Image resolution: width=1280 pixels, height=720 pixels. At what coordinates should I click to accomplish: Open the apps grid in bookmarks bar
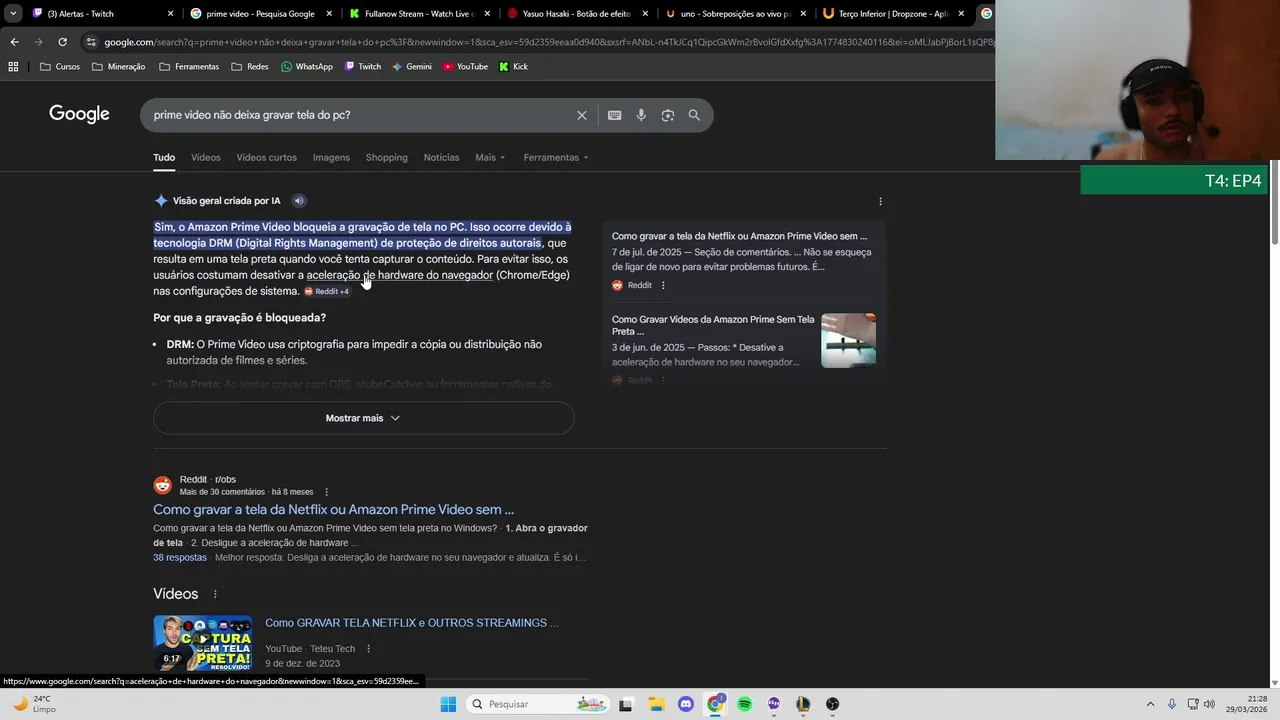click(13, 66)
